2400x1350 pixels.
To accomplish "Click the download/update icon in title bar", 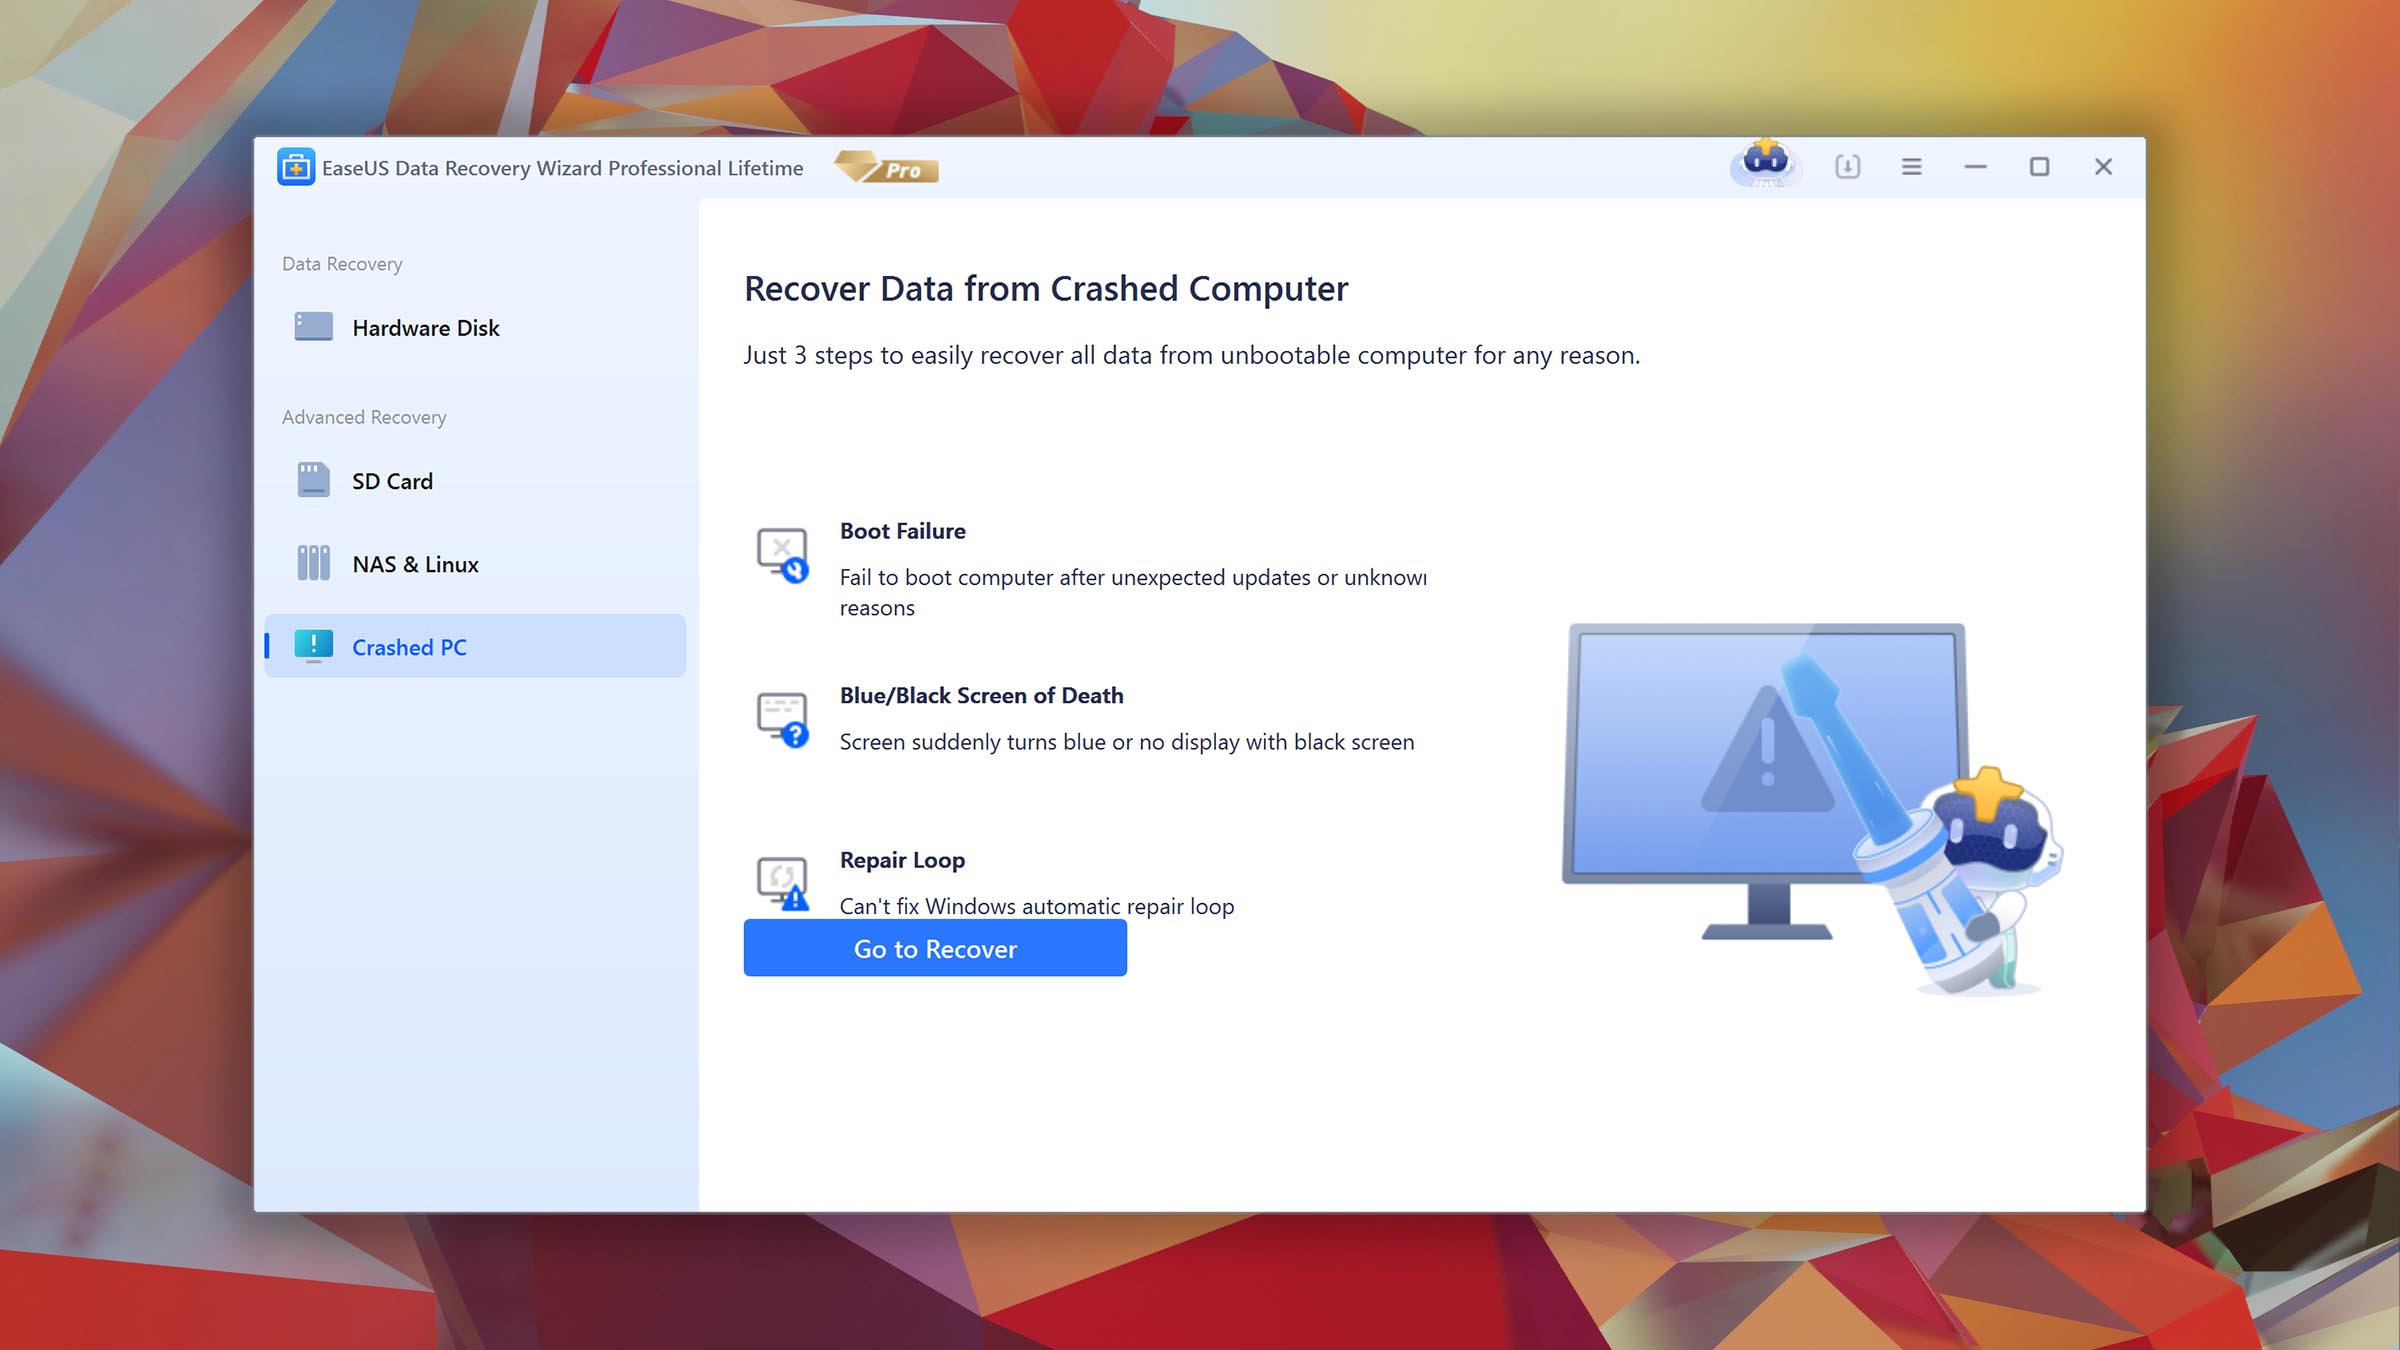I will click(1848, 167).
